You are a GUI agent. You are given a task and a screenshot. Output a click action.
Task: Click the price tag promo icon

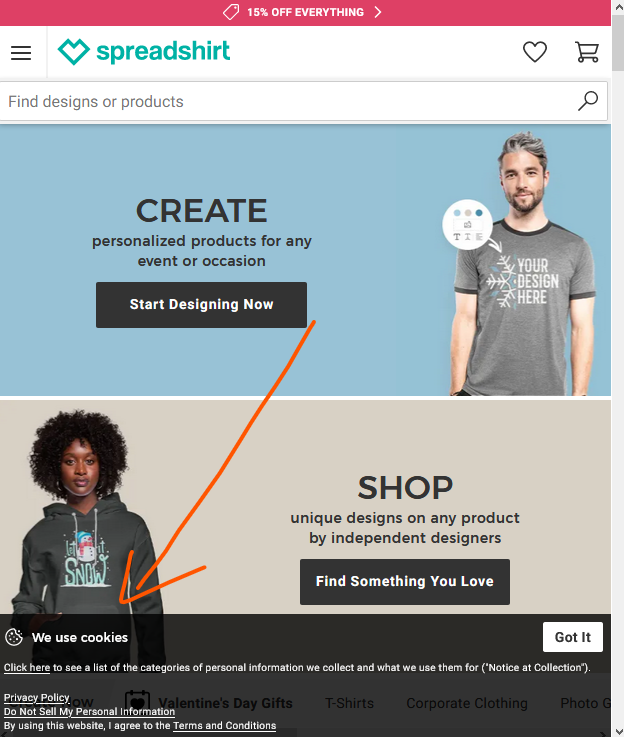[x=231, y=12]
